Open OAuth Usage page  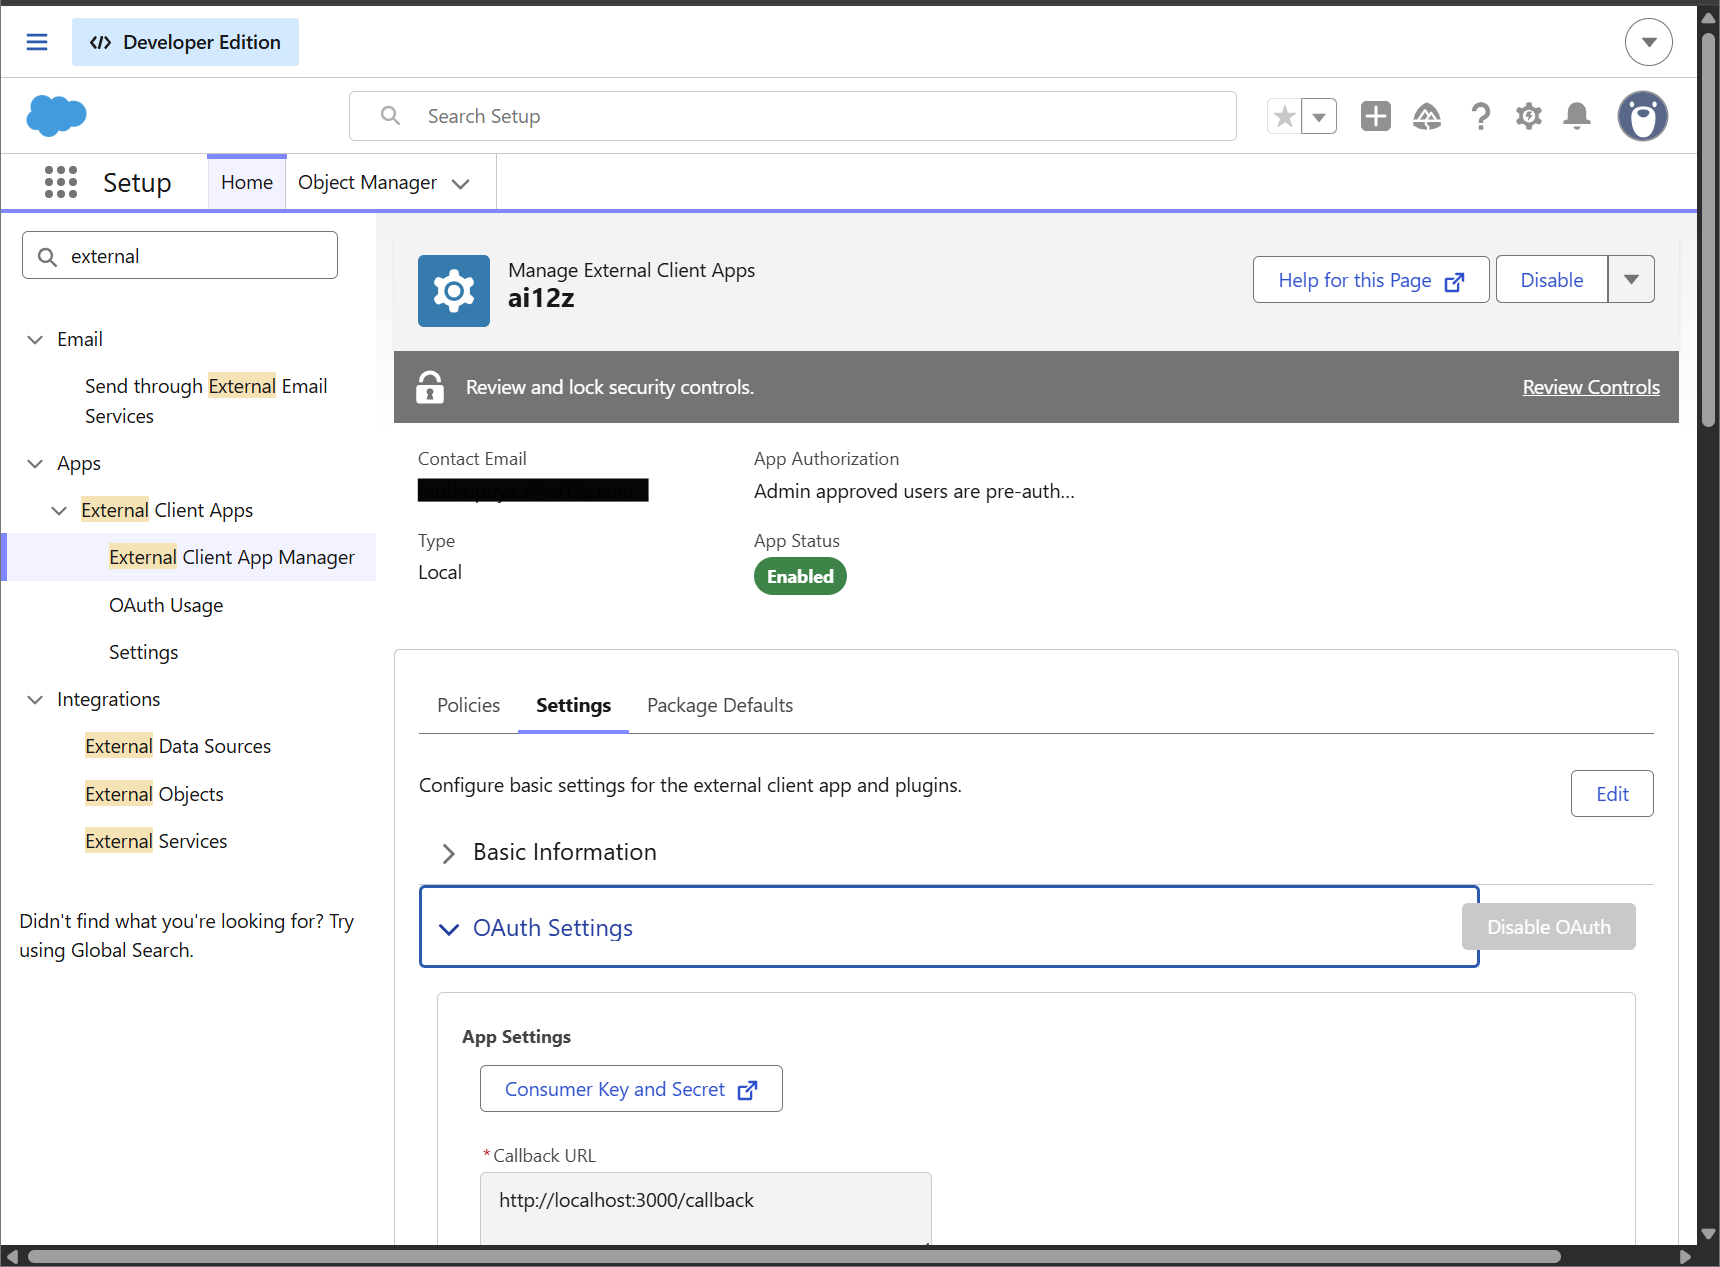166,605
